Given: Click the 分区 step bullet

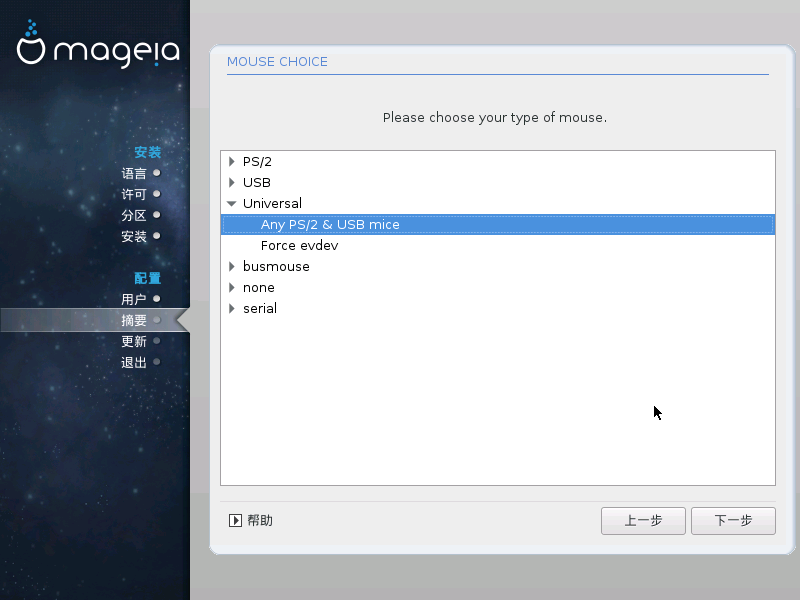Looking at the screenshot, I should pyautogui.click(x=157, y=215).
